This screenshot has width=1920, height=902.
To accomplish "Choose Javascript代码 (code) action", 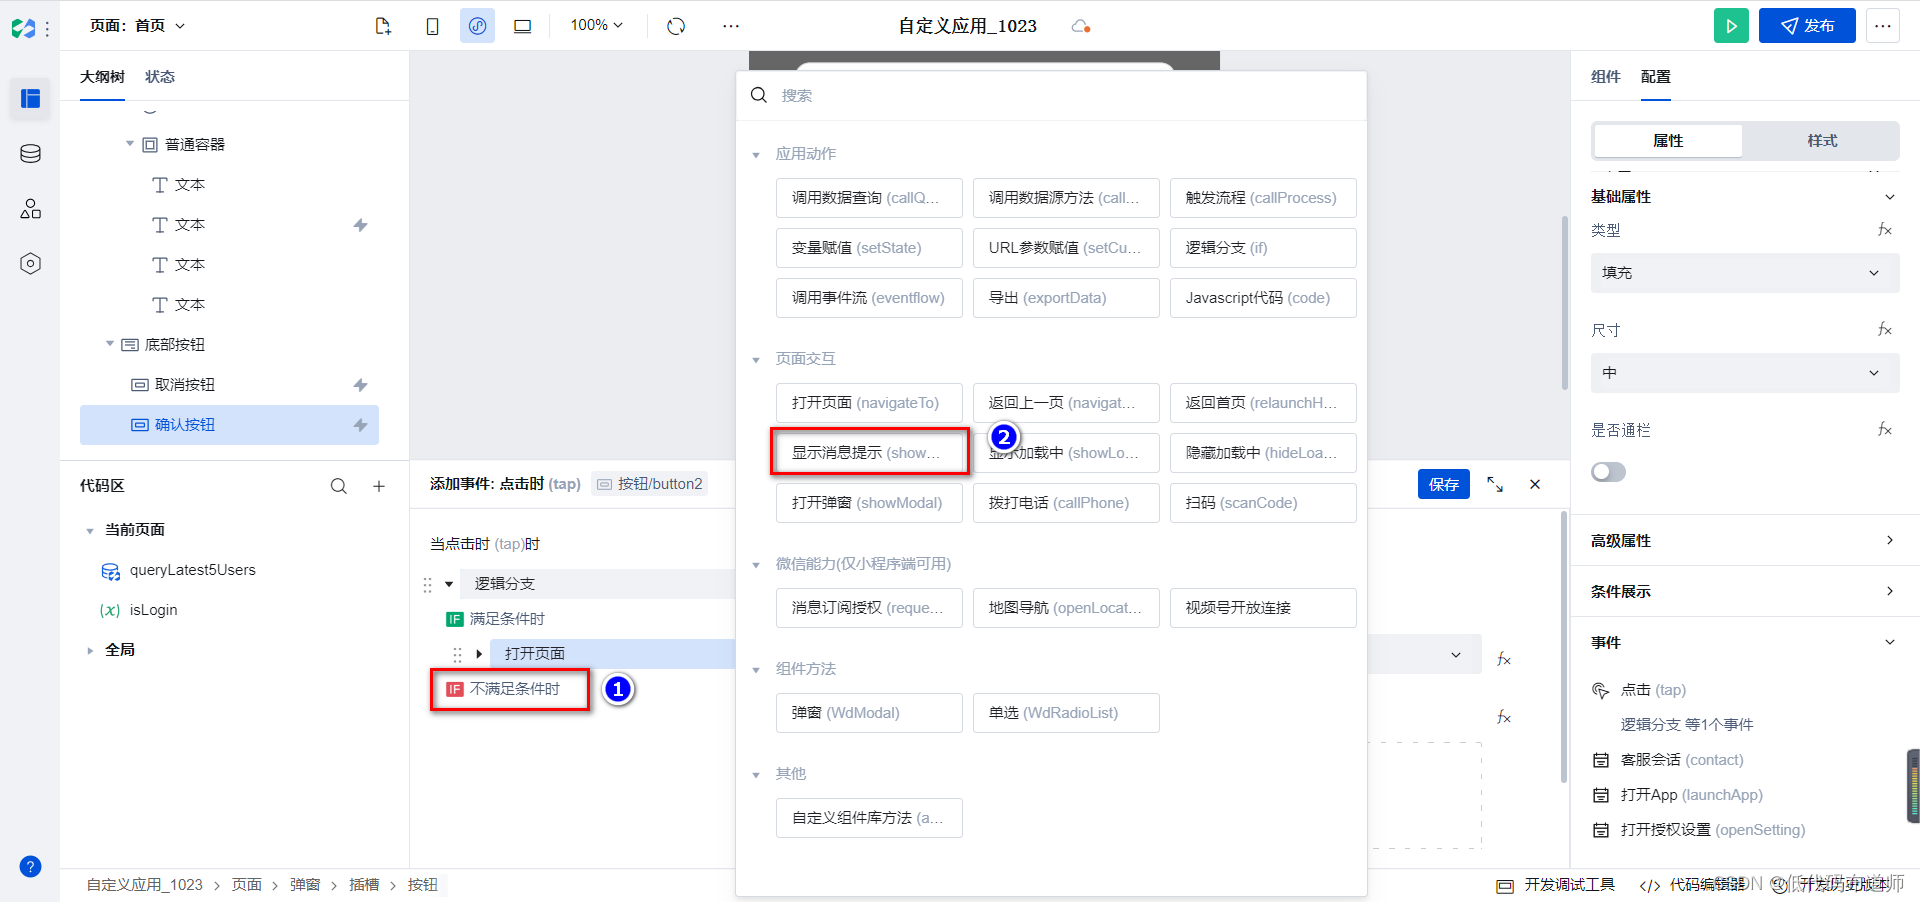I will pos(1263,298).
